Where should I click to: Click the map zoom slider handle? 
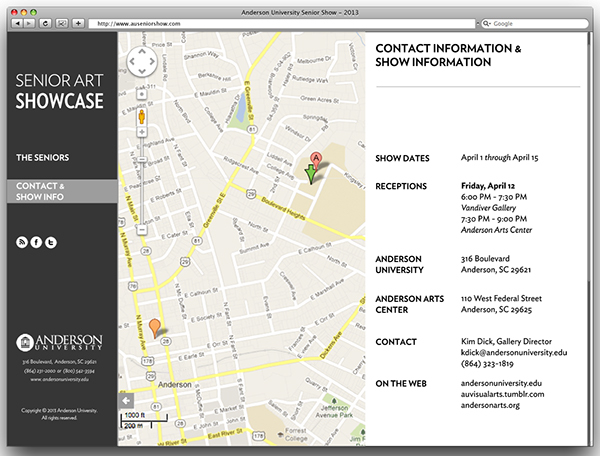(142, 159)
